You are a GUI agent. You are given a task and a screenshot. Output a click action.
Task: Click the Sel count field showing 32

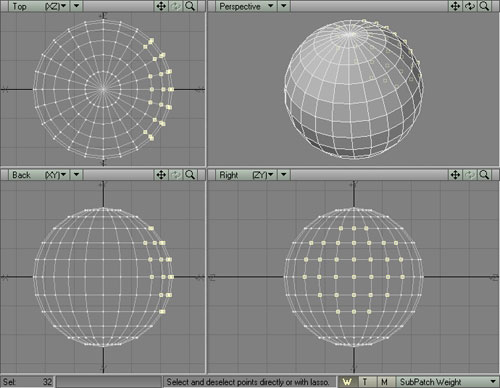point(27,382)
